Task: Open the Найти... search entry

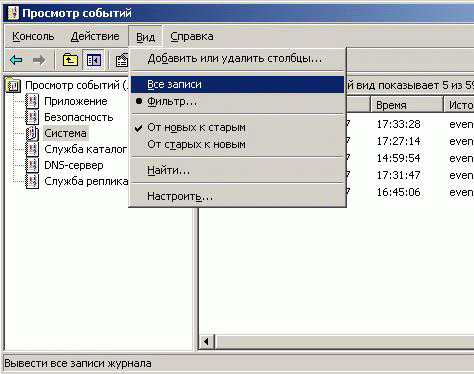Action: (x=237, y=171)
